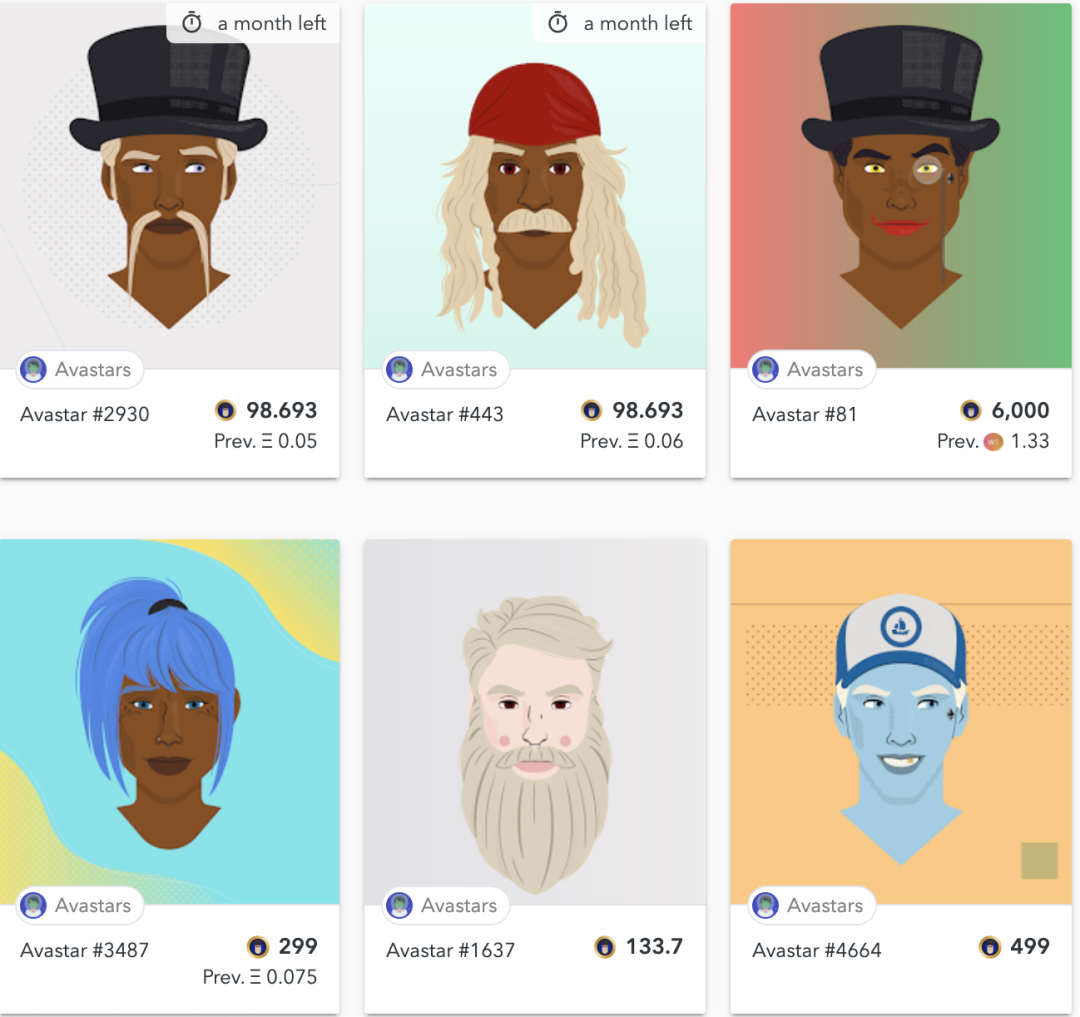The width and height of the screenshot is (1080, 1017).
Task: Open the Avastar #81 monocle portrait
Action: [x=901, y=186]
